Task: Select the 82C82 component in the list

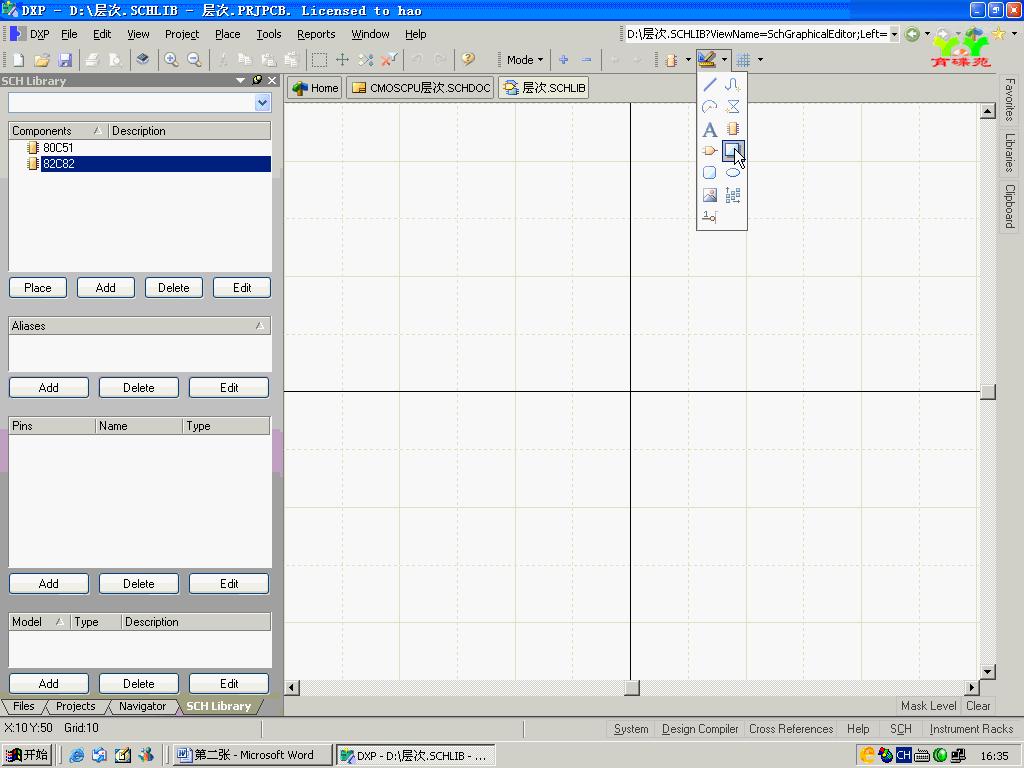Action: [x=155, y=164]
